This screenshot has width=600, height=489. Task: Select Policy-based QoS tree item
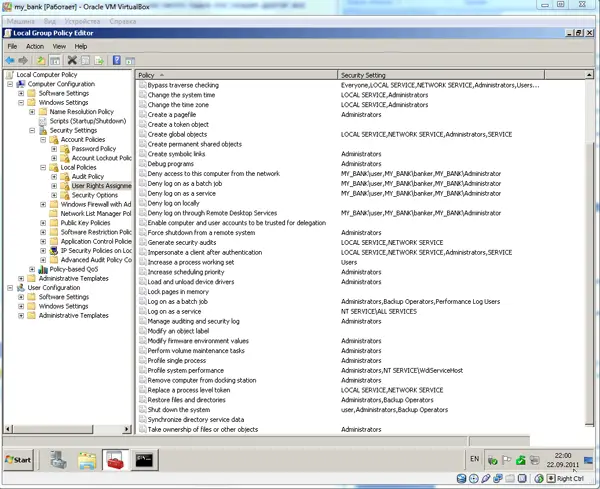tap(73, 269)
